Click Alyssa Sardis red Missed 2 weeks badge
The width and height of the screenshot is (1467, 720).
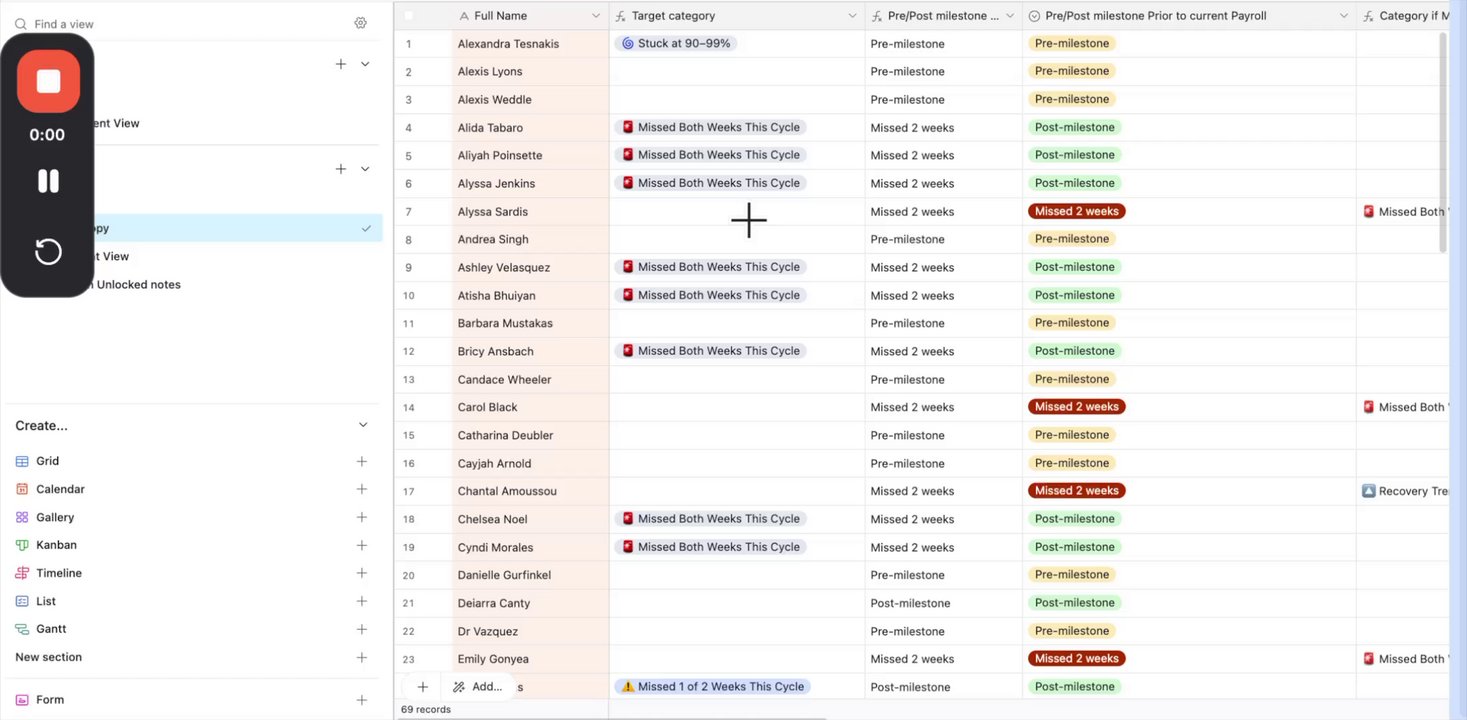coord(1077,211)
